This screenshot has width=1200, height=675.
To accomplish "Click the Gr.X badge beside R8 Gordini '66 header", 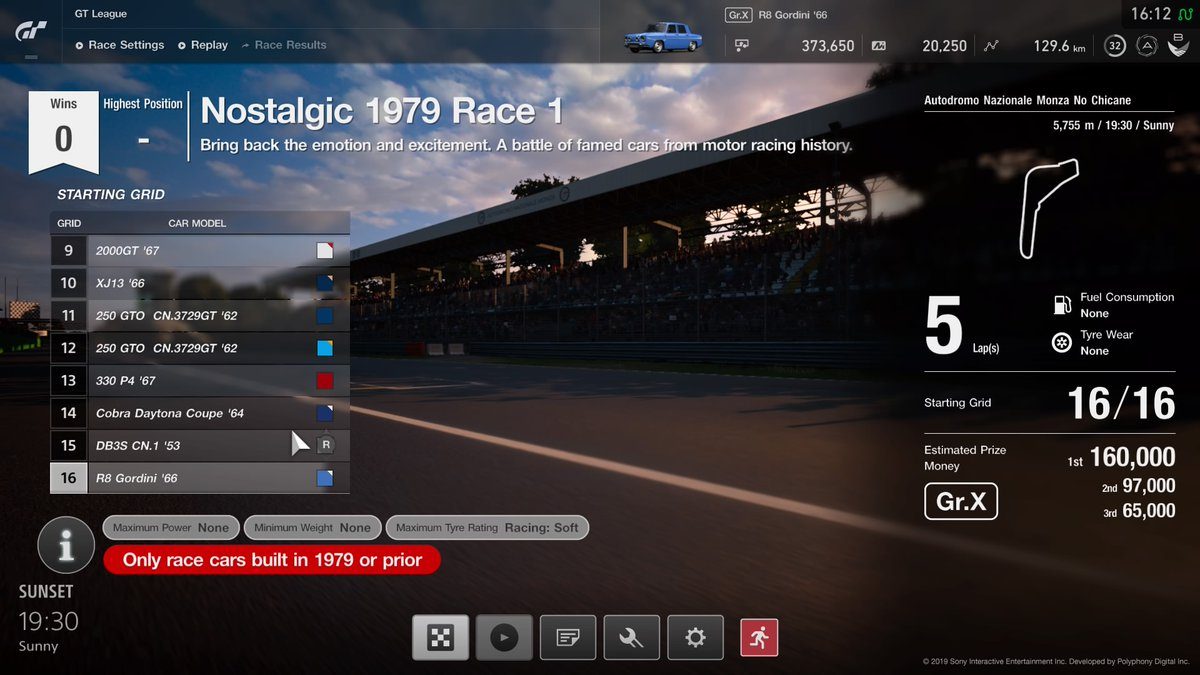I will tap(738, 15).
